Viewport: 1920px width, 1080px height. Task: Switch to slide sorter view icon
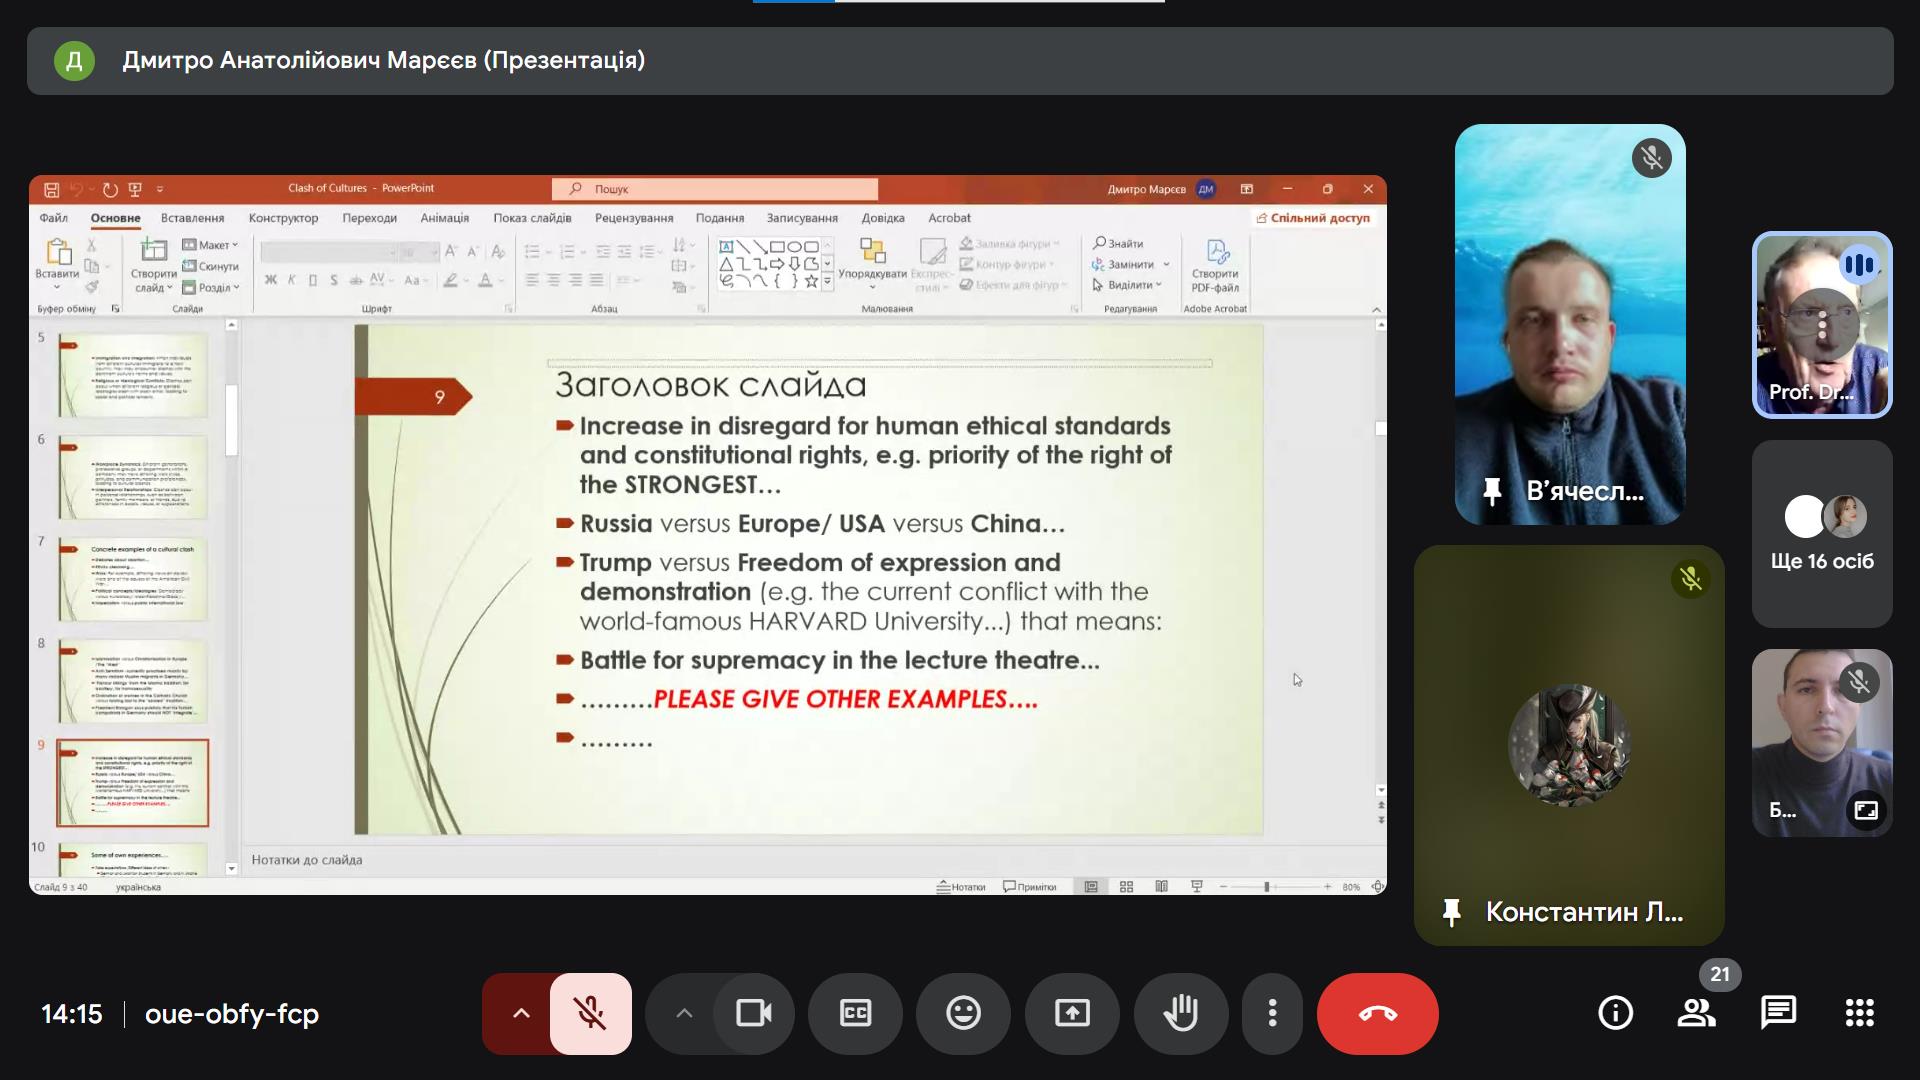(x=1126, y=887)
